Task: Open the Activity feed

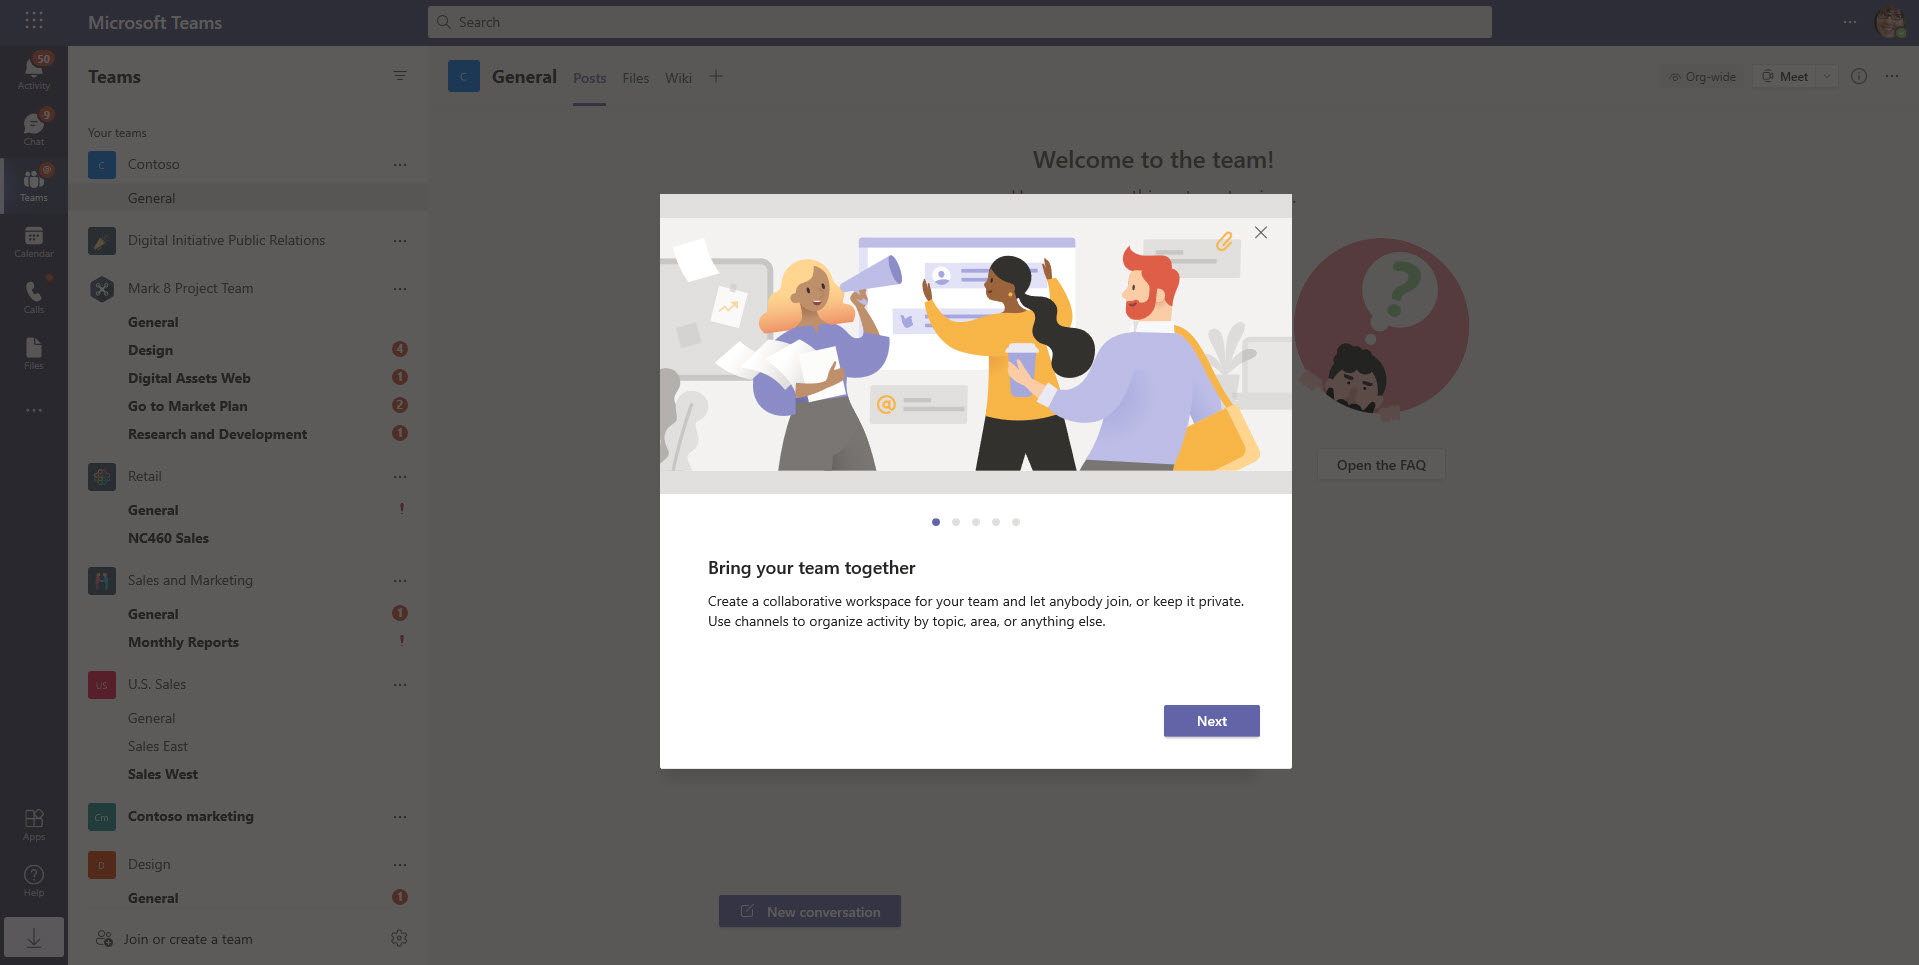Action: tap(33, 70)
